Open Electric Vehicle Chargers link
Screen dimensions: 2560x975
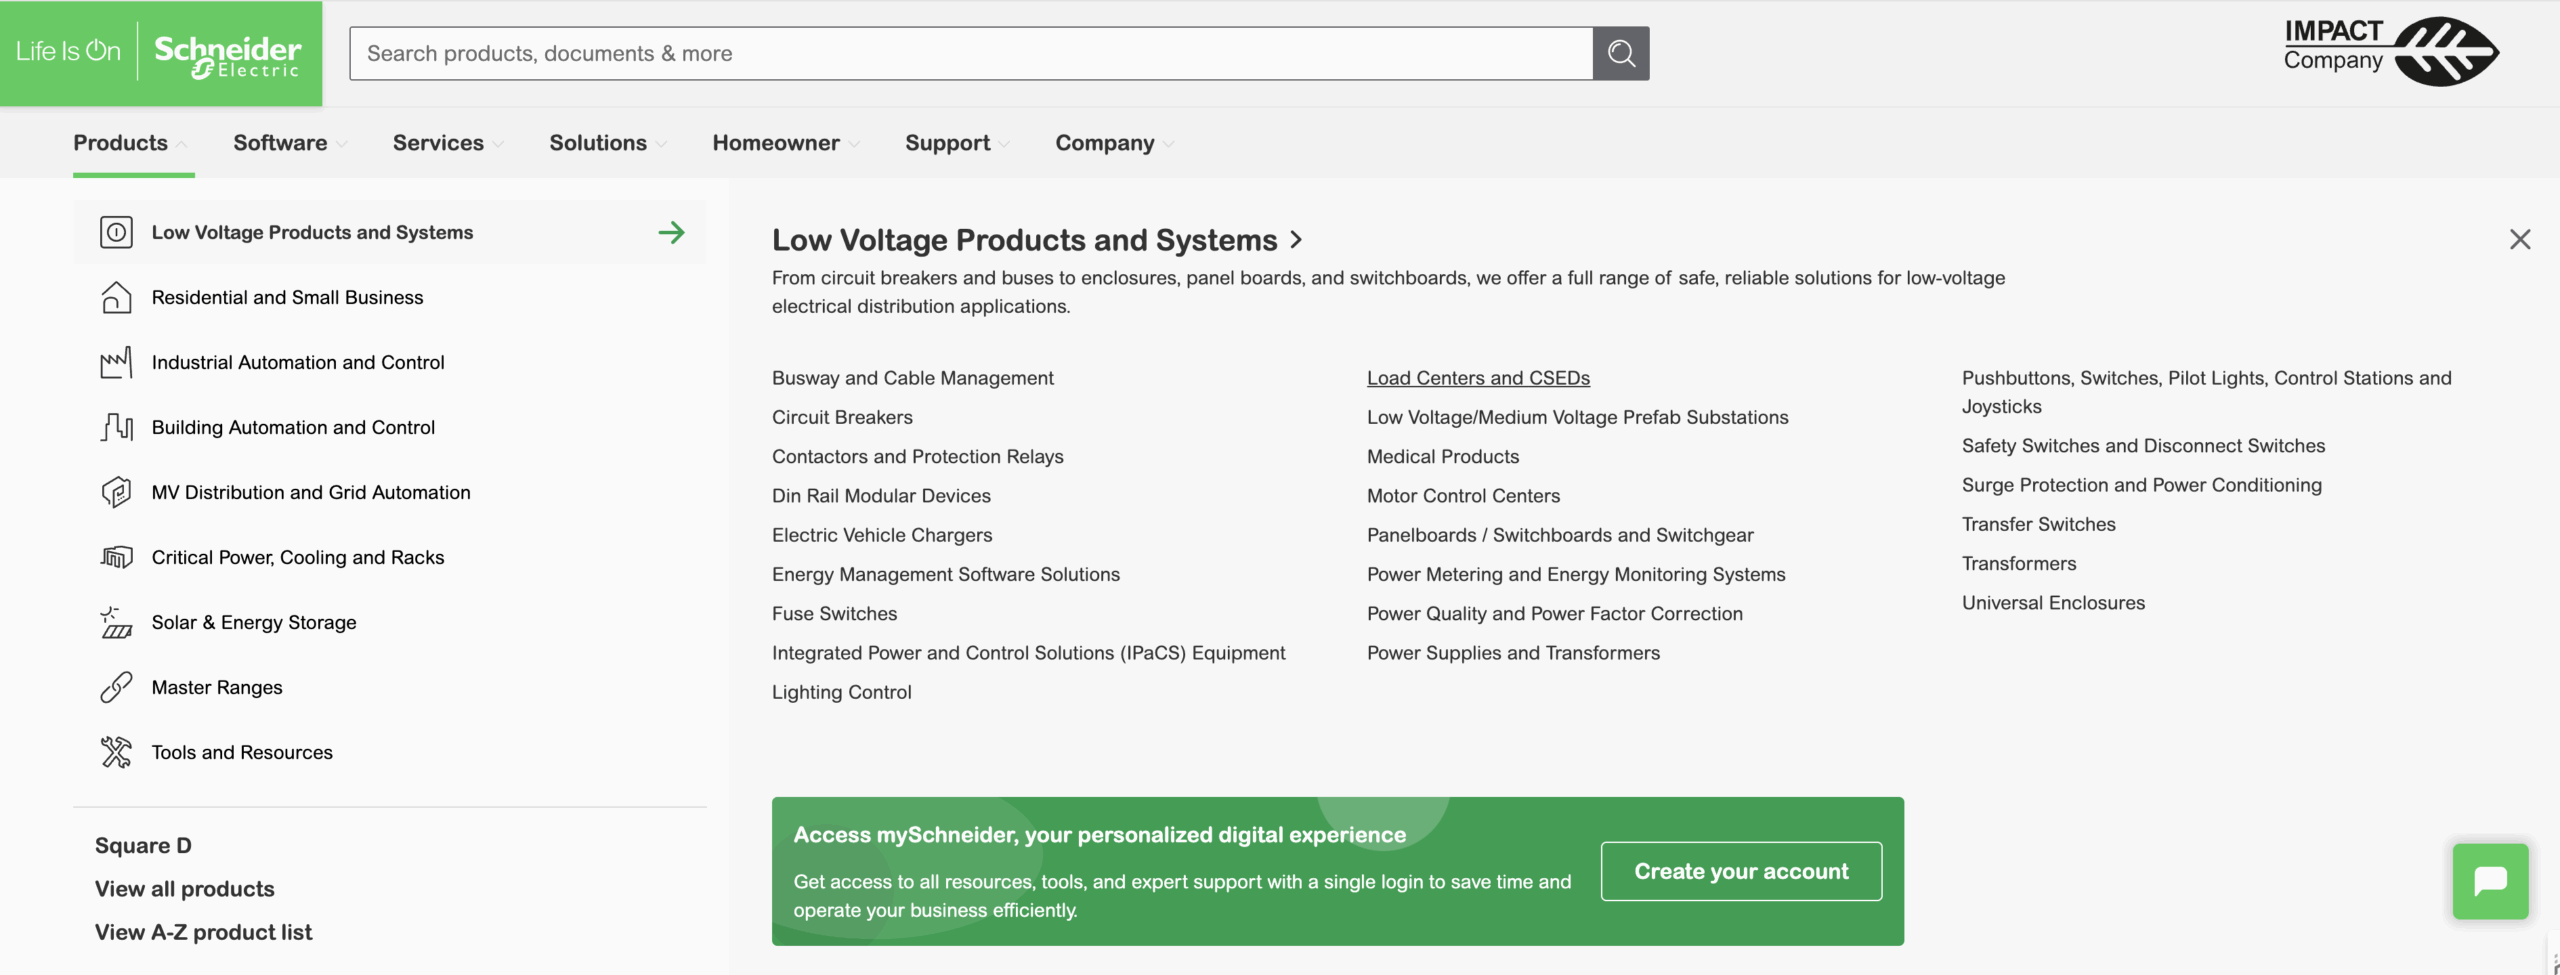tap(882, 535)
